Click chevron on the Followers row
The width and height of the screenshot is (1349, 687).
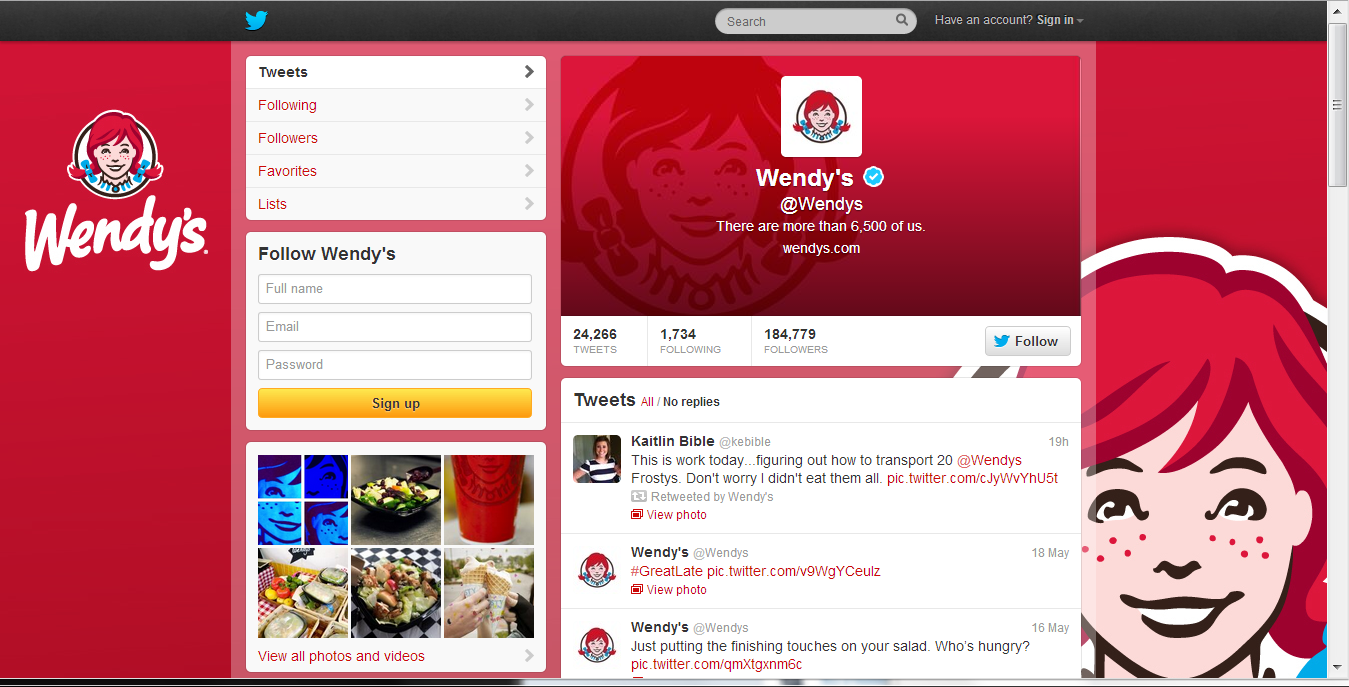pyautogui.click(x=529, y=138)
